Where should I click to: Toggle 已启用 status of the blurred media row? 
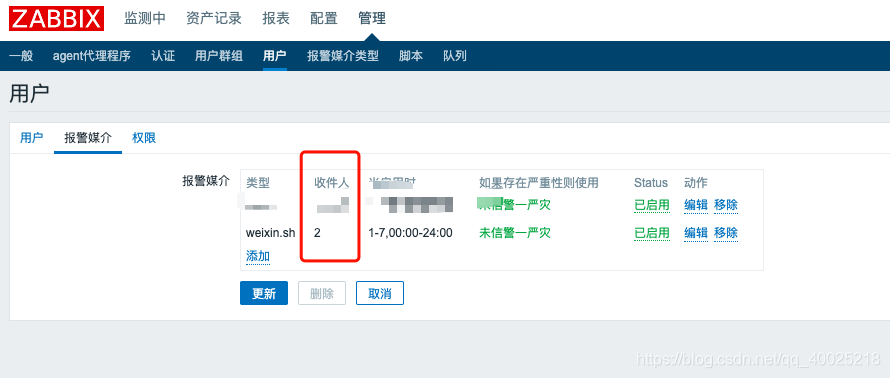pyautogui.click(x=652, y=205)
